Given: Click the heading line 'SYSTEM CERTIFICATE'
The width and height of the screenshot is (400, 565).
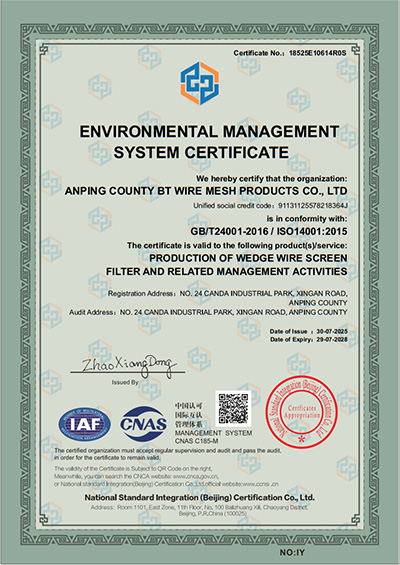Looking at the screenshot, I should pyautogui.click(x=201, y=152).
